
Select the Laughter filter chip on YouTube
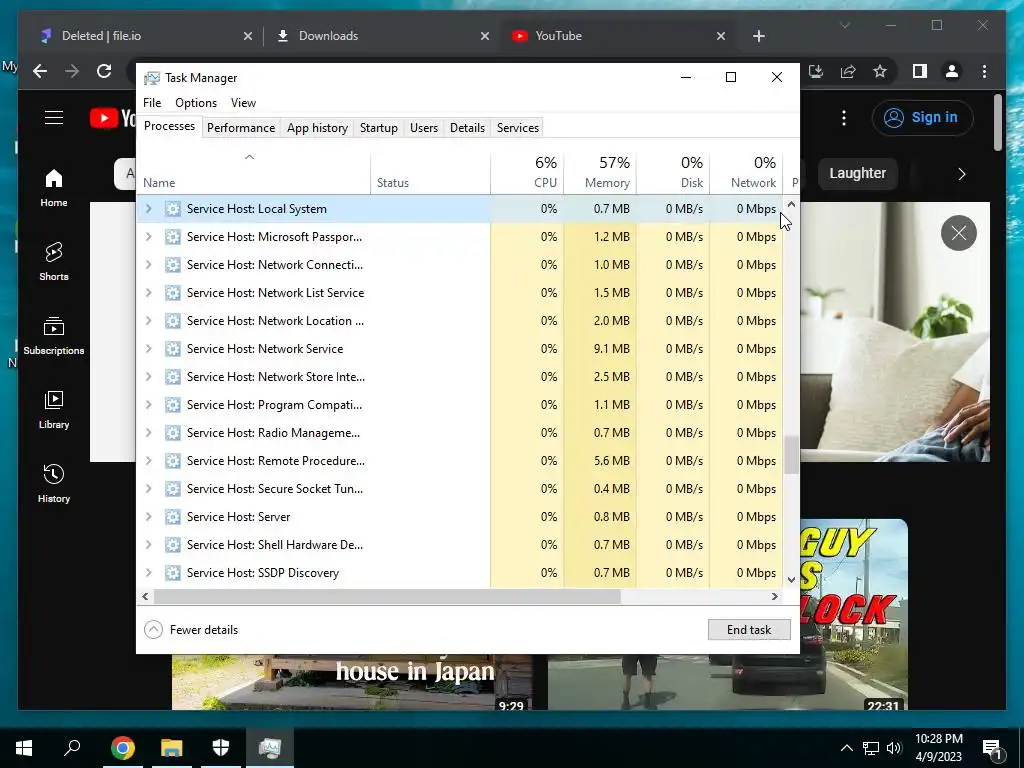857,173
